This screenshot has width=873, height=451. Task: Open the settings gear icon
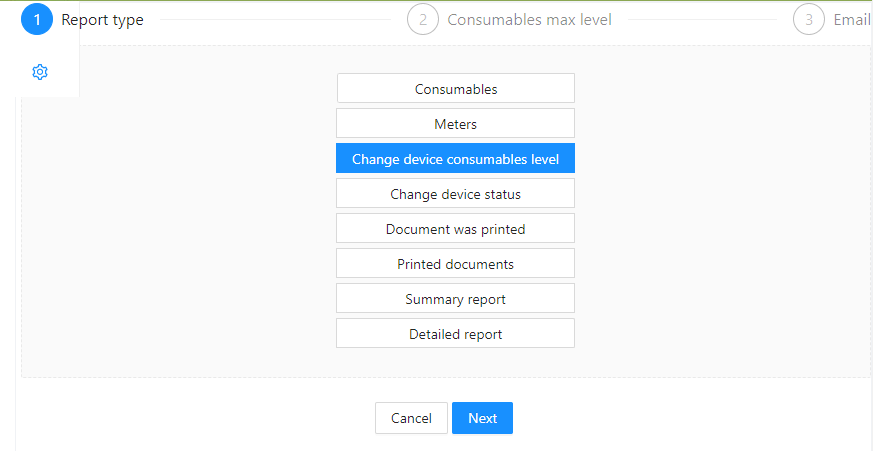(x=40, y=72)
